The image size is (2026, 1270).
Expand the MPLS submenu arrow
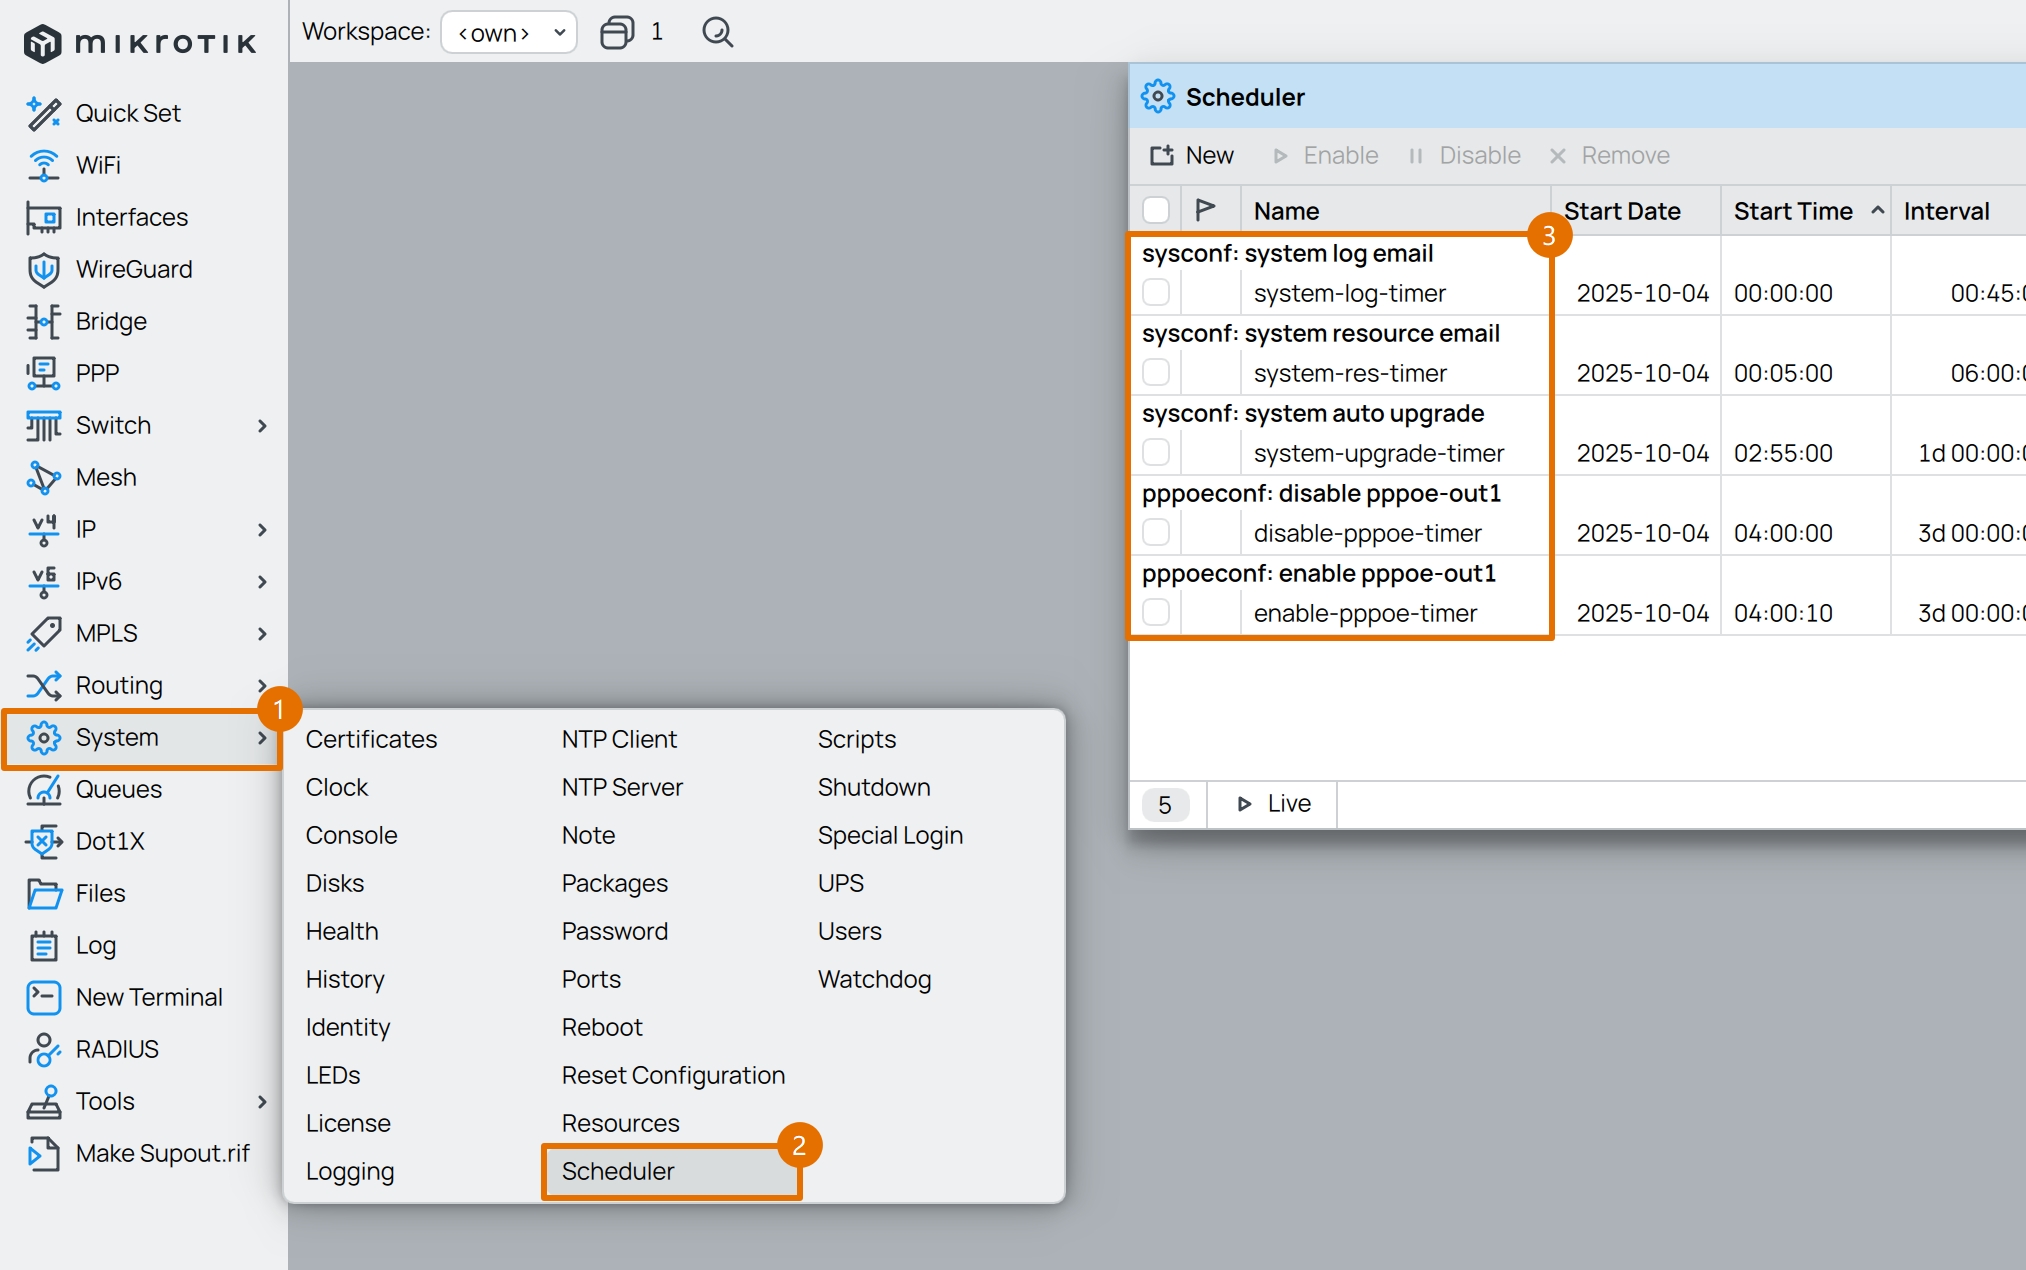click(262, 633)
